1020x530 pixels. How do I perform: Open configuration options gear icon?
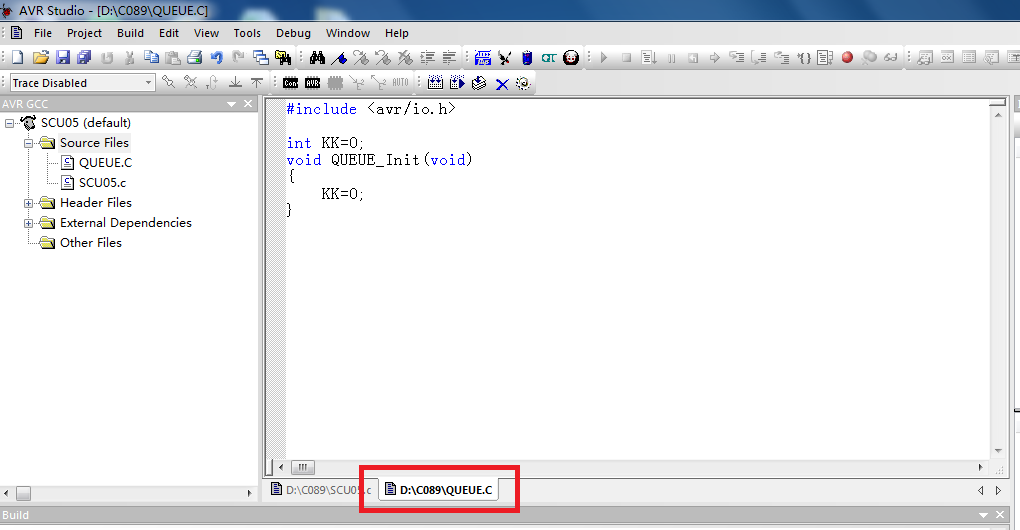point(524,83)
